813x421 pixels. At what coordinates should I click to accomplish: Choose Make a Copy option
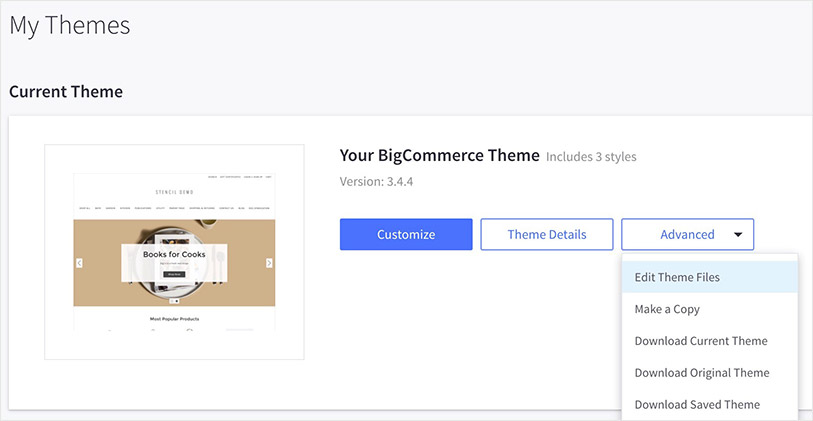pyautogui.click(x=709, y=309)
